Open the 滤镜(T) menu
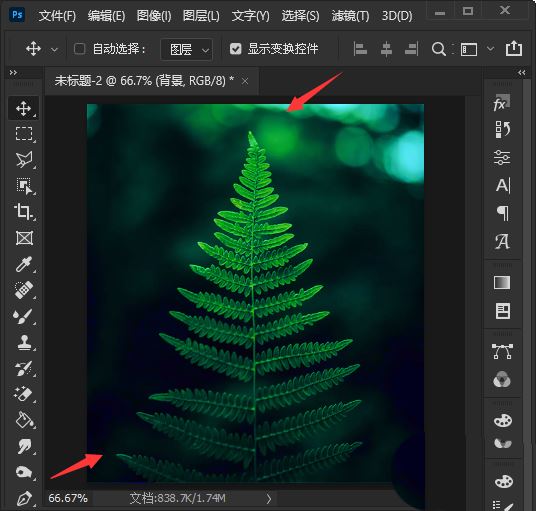Viewport: 536px width, 511px height. (350, 16)
